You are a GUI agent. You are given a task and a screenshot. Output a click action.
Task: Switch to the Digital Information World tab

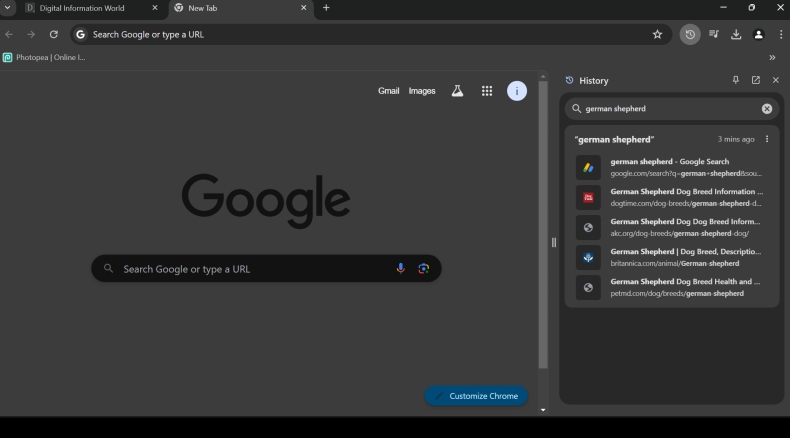(x=92, y=8)
